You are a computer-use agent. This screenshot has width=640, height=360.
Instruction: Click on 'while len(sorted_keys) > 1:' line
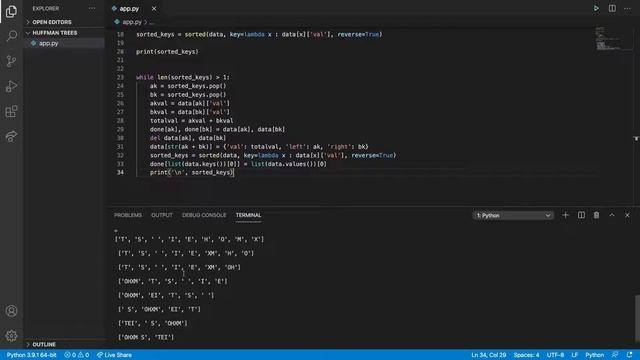[x=182, y=77]
